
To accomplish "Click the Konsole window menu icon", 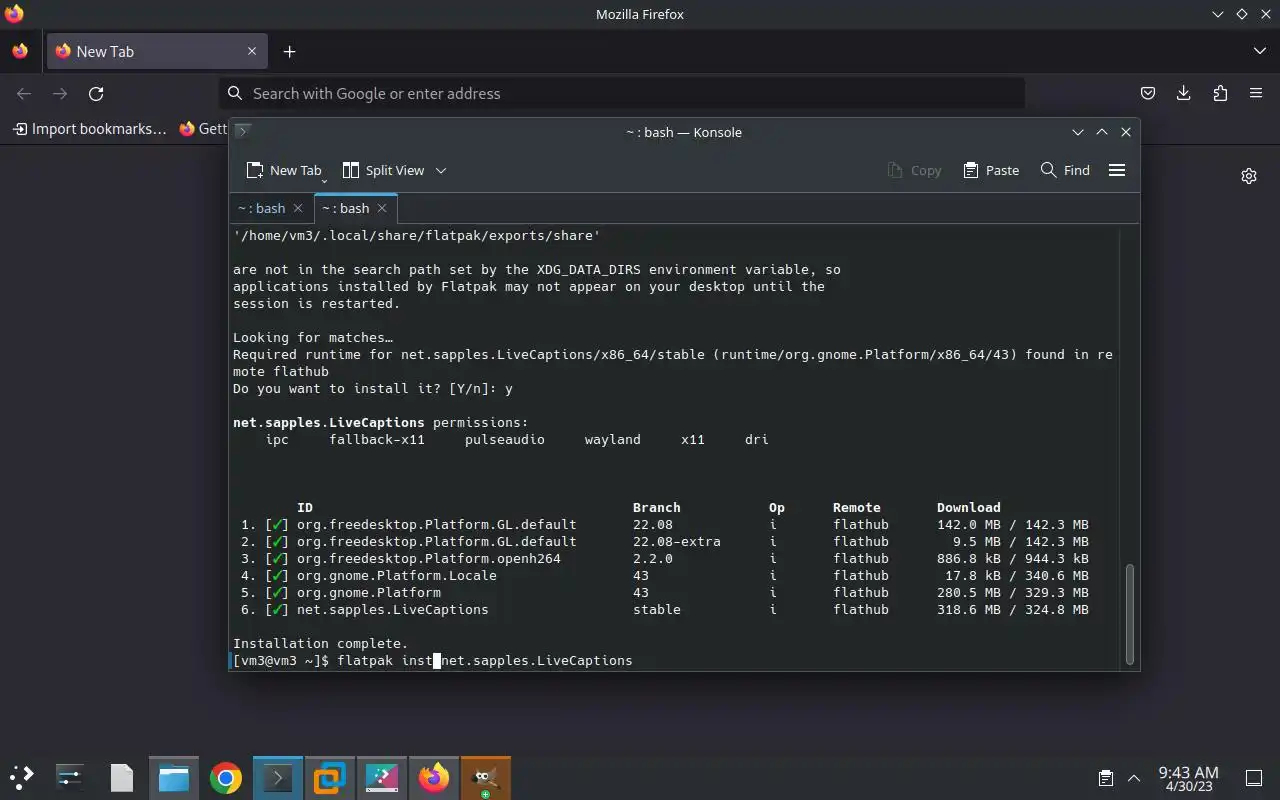I will (x=242, y=131).
